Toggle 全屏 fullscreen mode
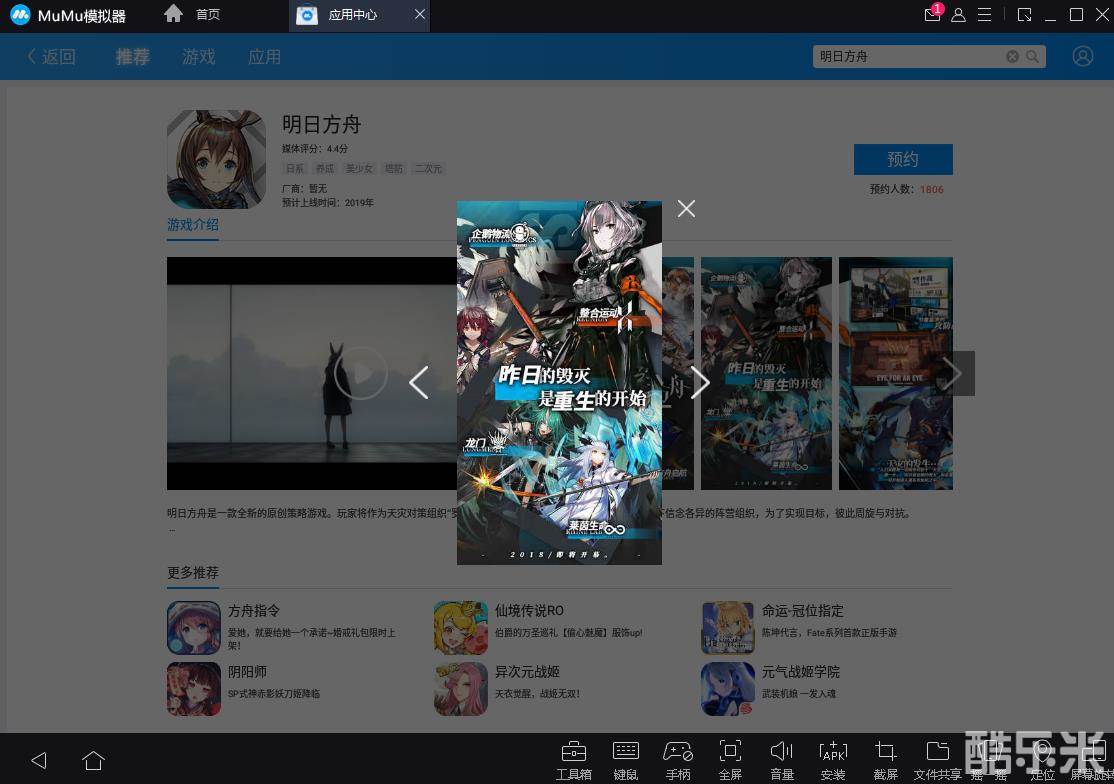Screen dimensions: 1114x784 point(730,759)
